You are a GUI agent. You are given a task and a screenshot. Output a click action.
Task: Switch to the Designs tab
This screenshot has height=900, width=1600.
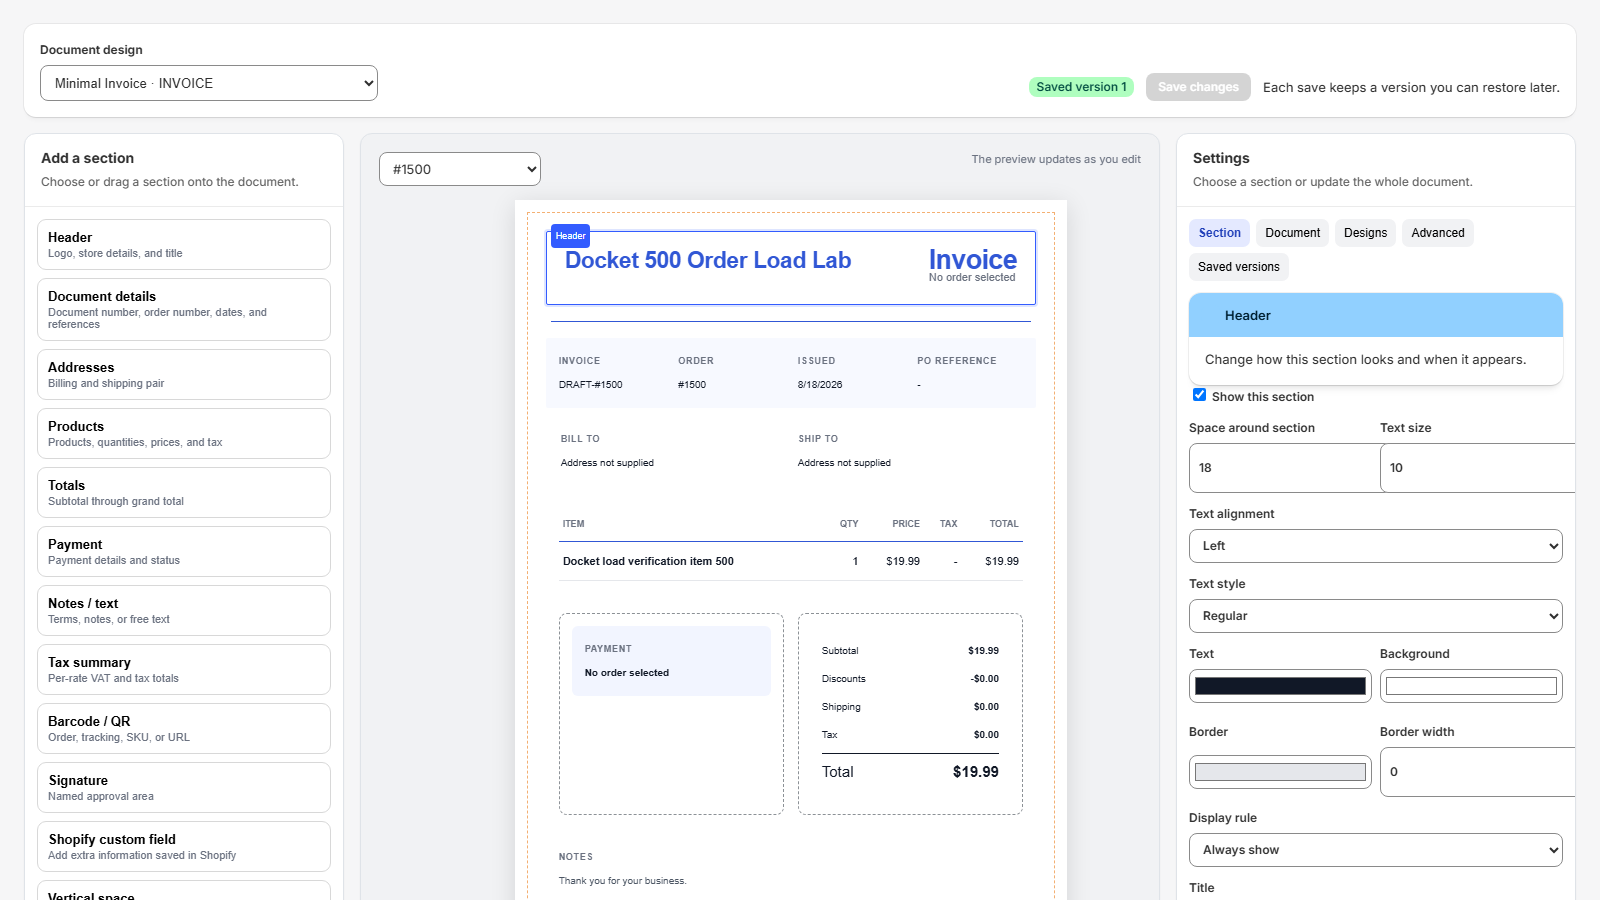click(x=1366, y=233)
